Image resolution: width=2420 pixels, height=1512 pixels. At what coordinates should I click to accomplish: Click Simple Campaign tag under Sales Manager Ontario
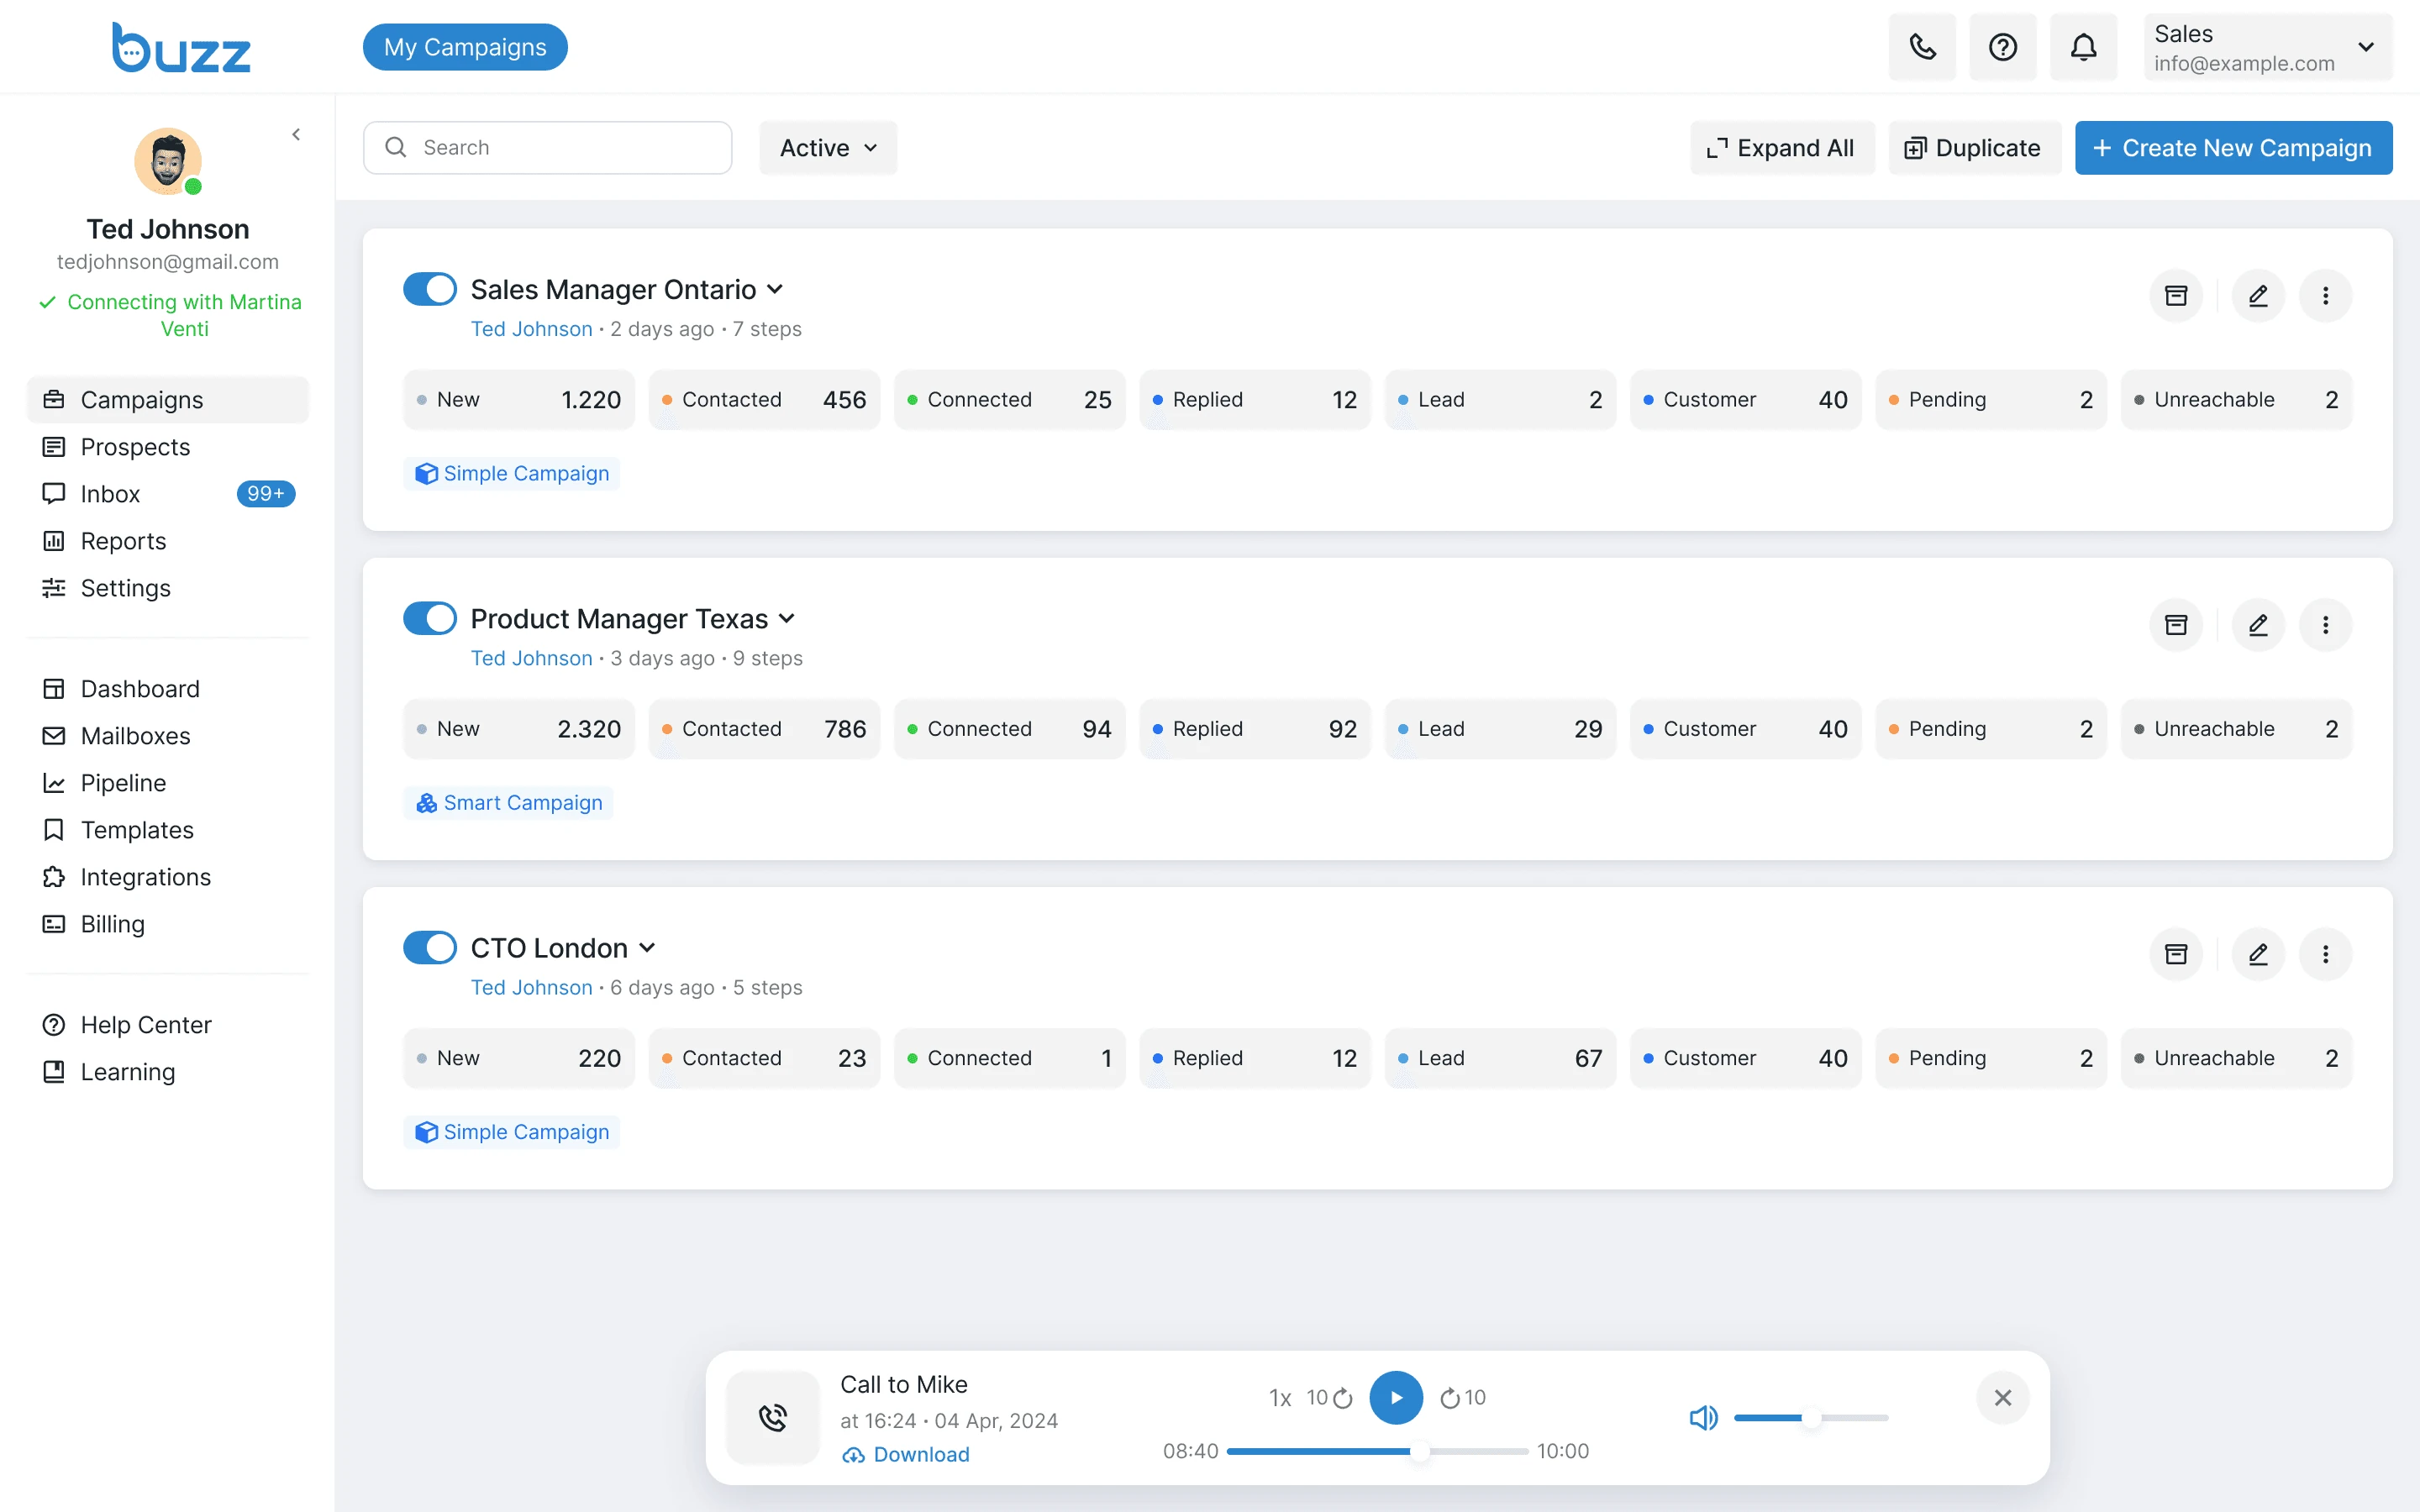click(x=511, y=473)
